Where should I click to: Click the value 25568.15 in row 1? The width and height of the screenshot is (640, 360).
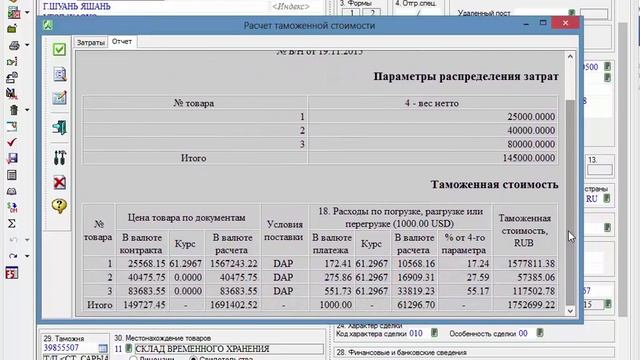(x=147, y=264)
